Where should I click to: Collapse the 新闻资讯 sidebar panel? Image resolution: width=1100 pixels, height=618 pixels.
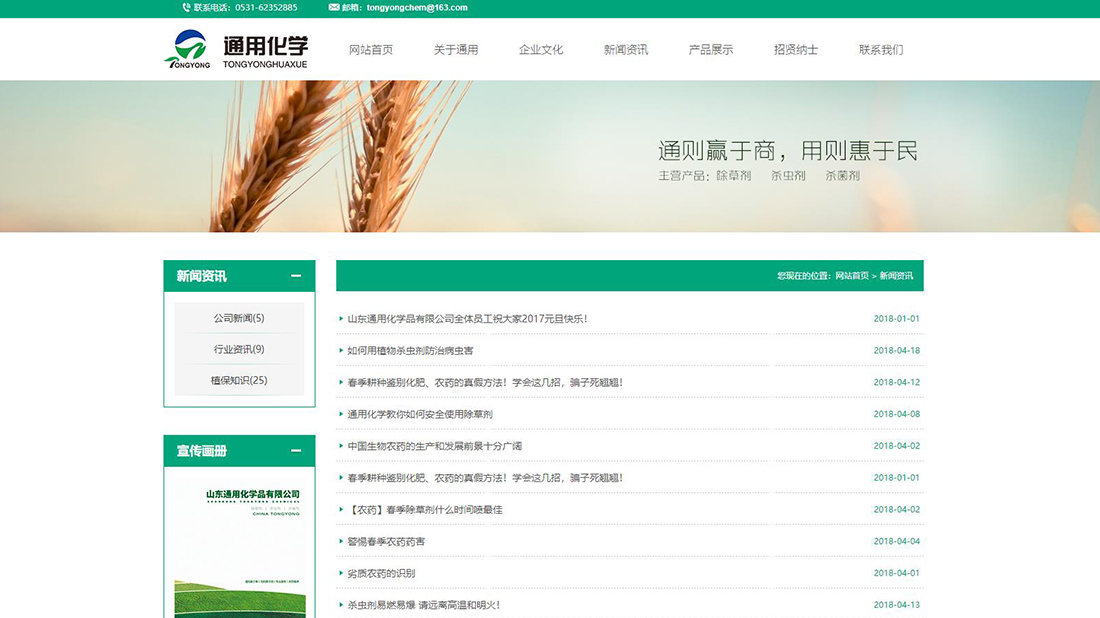(x=296, y=275)
